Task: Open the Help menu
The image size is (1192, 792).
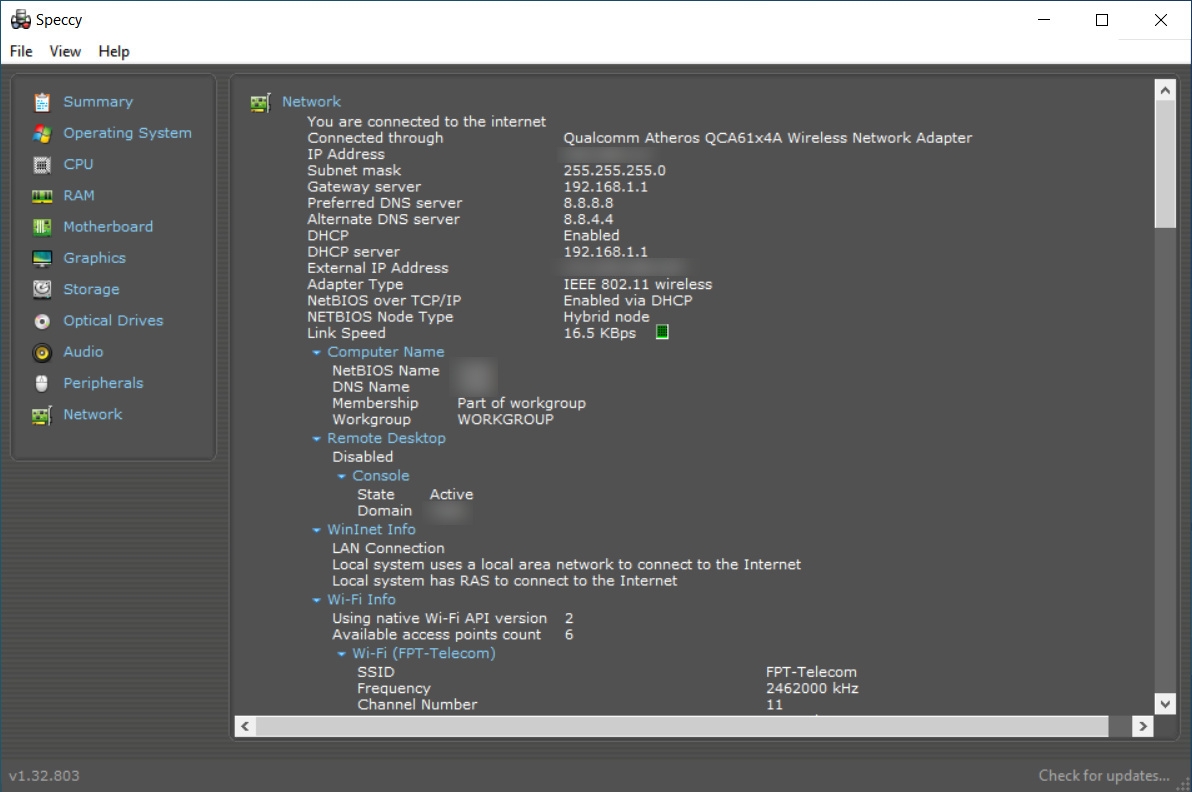Action: 114,52
